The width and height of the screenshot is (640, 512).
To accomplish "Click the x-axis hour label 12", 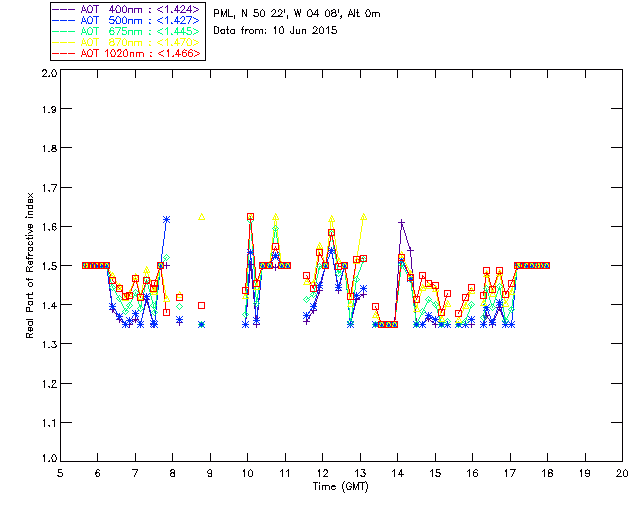I will [x=322, y=473].
